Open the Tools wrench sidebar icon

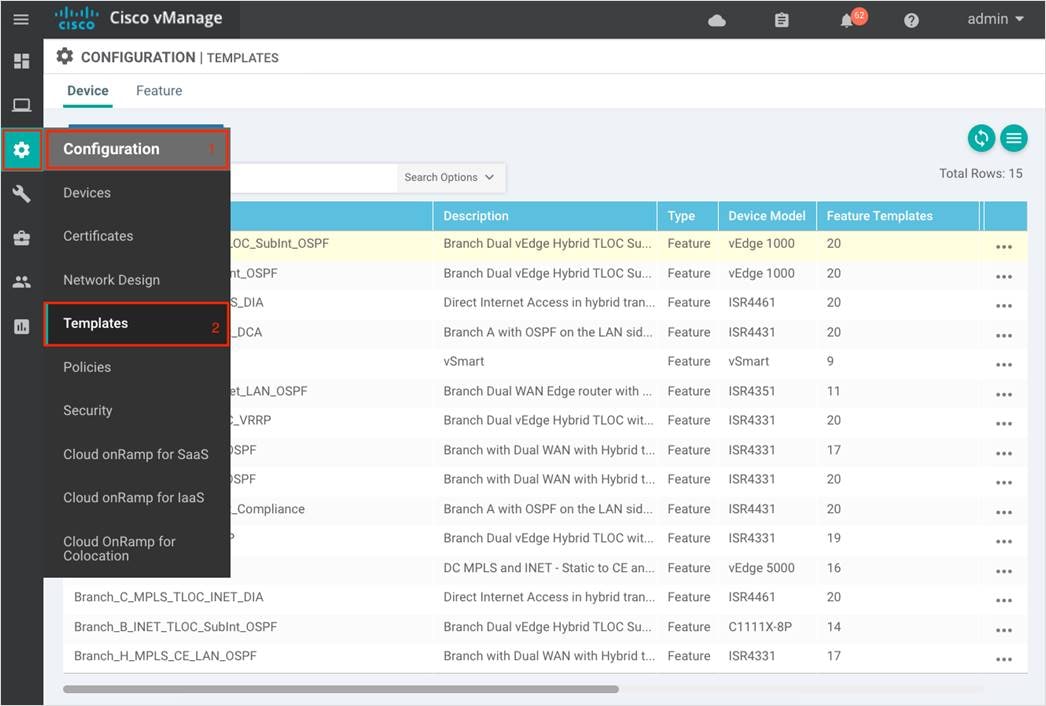pyautogui.click(x=21, y=194)
